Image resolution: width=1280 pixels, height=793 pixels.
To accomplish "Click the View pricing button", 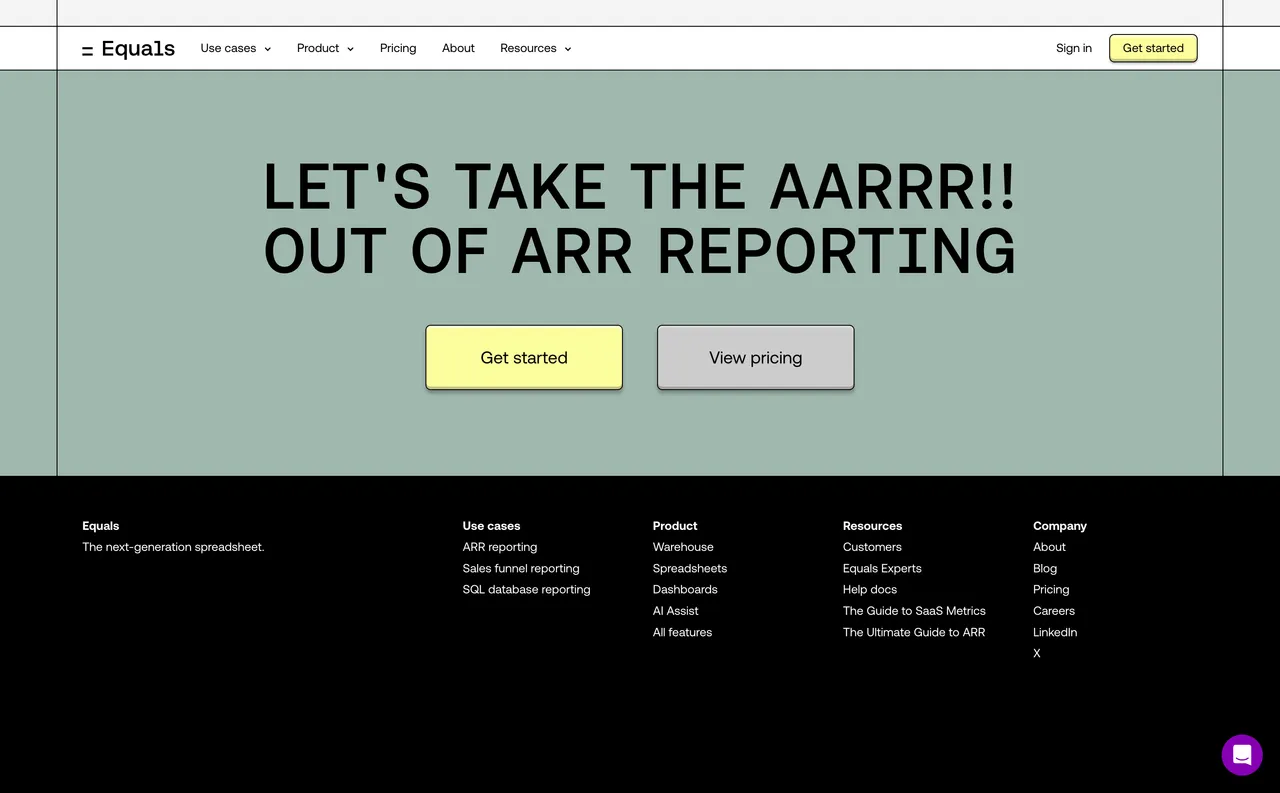I will click(x=755, y=357).
